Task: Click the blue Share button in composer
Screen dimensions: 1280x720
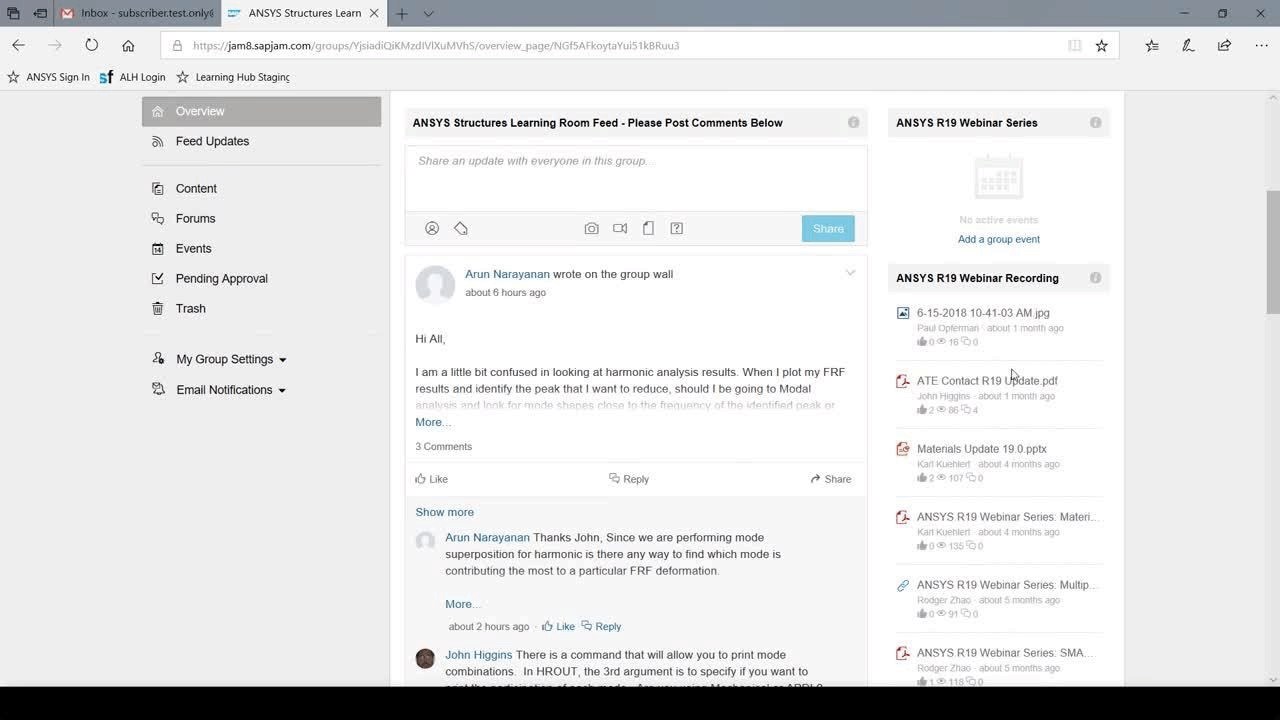Action: pos(828,228)
